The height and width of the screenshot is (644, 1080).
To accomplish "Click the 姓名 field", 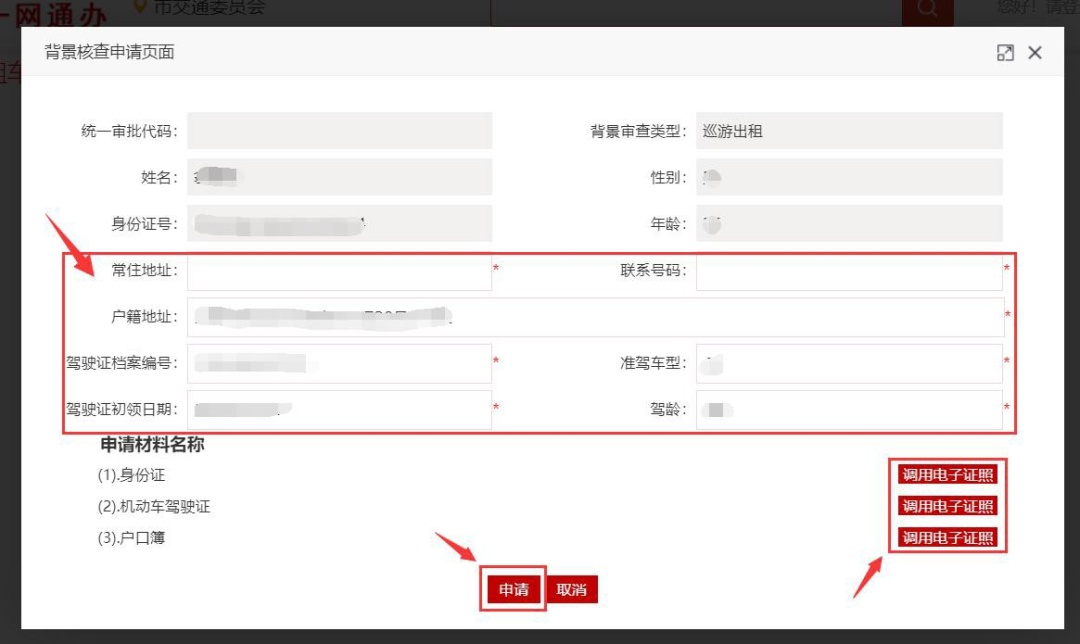I will 339,177.
